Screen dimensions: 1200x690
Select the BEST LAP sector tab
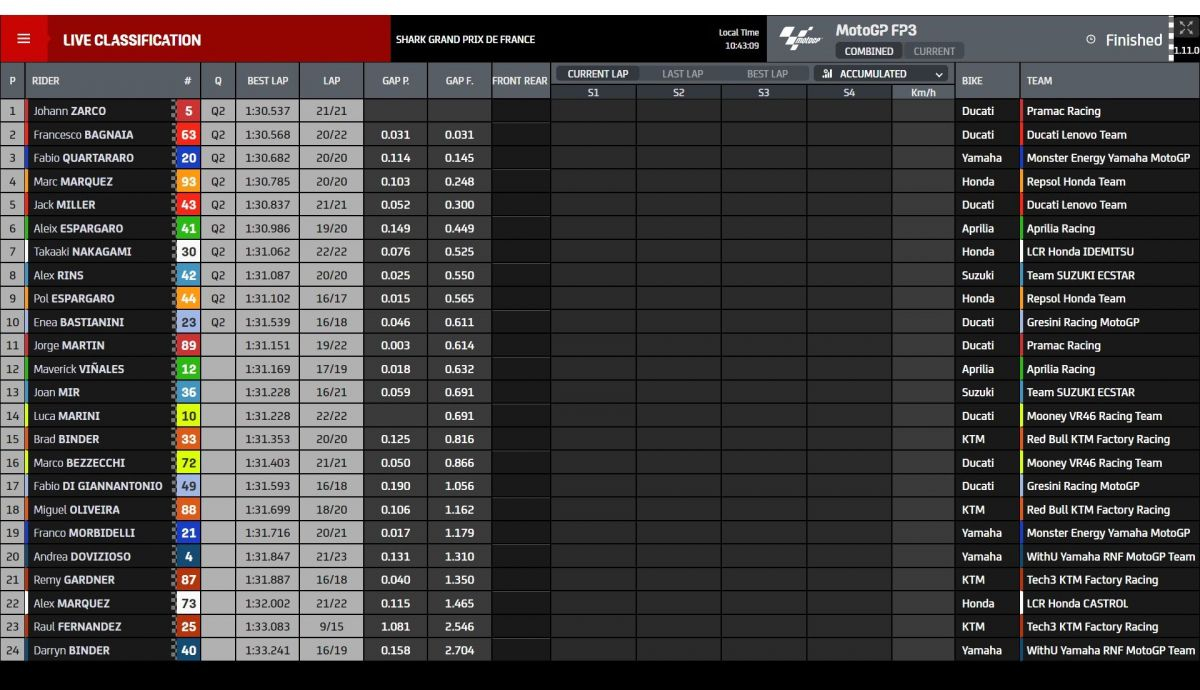click(767, 74)
